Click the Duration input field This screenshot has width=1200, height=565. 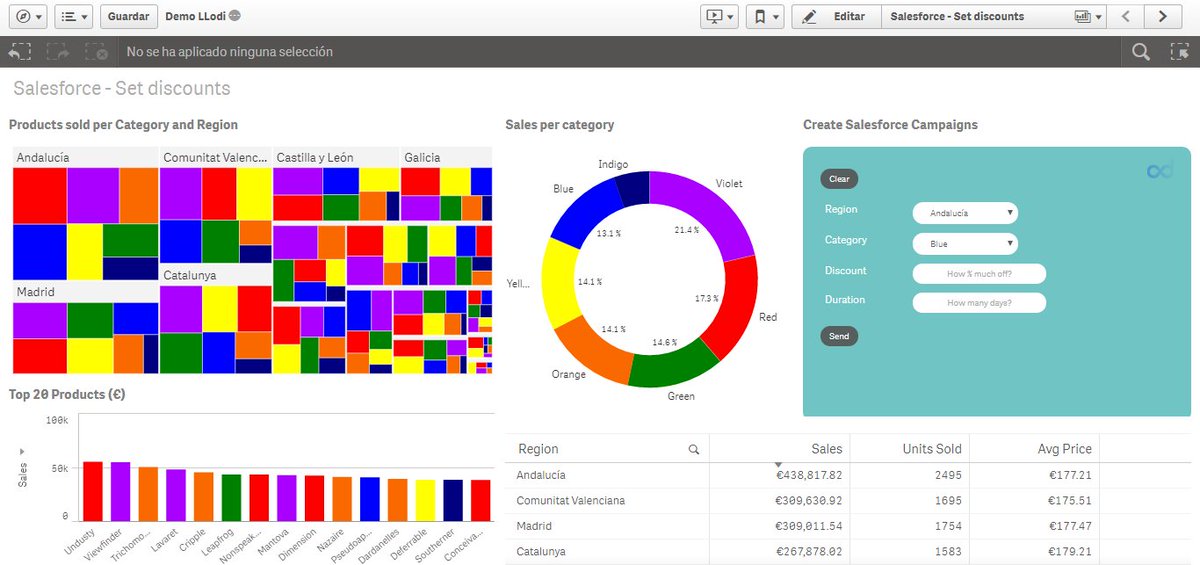click(979, 303)
